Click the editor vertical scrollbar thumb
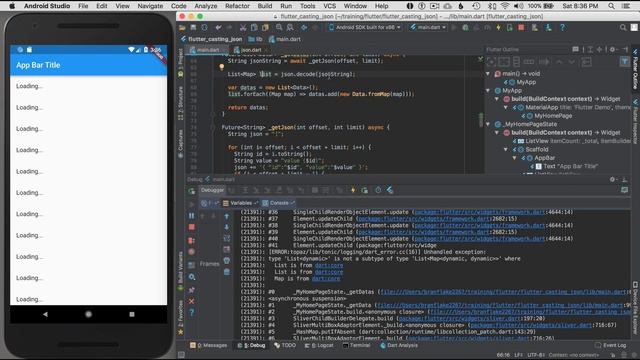 pyautogui.click(x=481, y=120)
